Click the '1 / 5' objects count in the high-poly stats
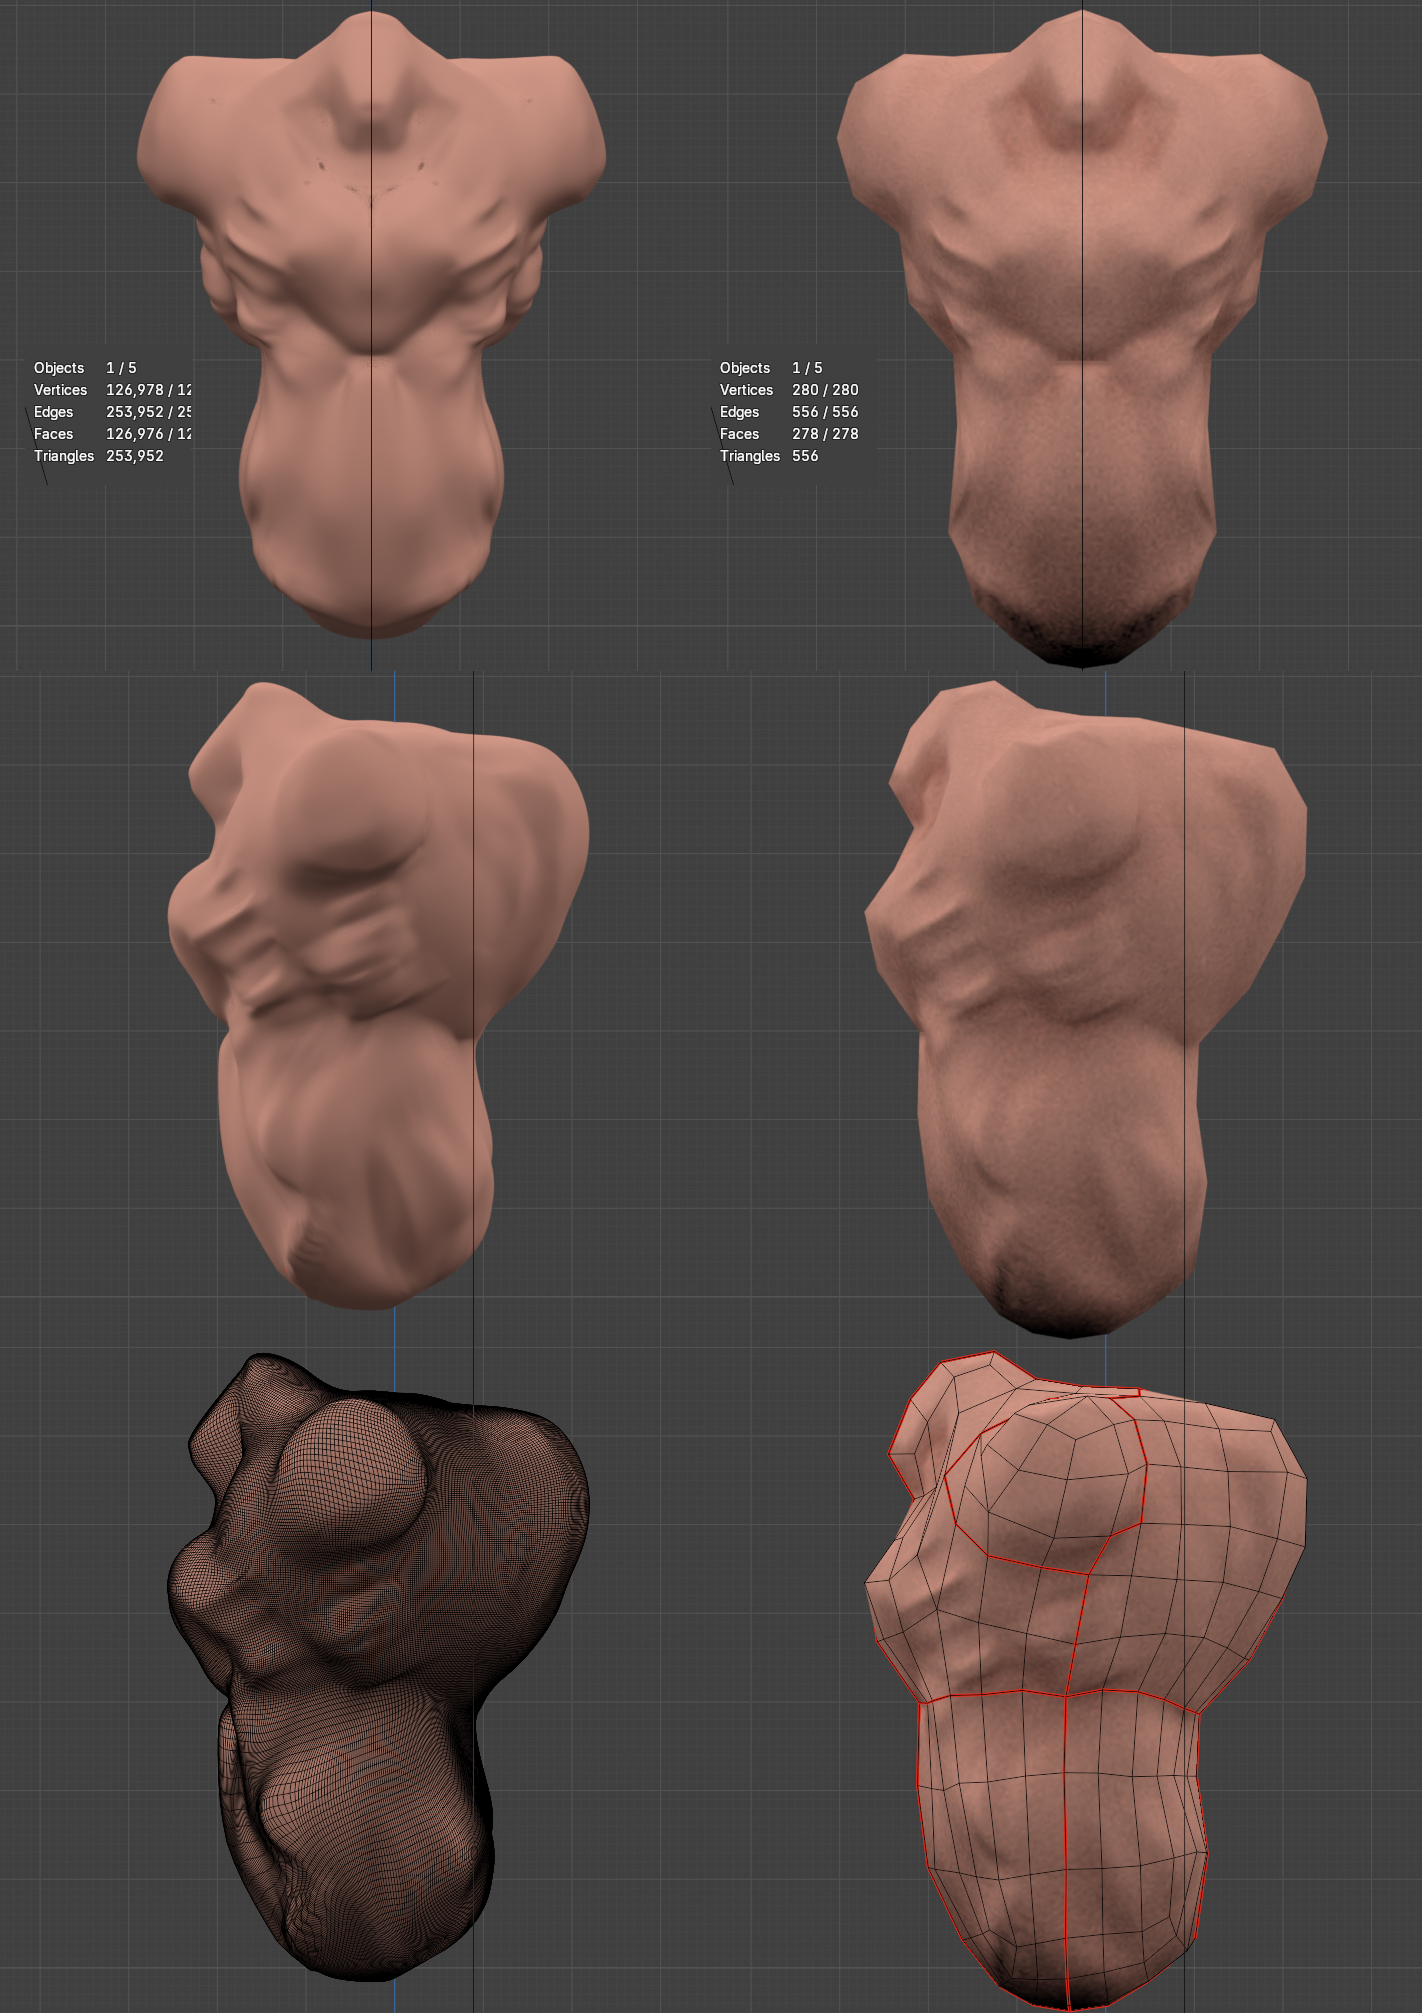Viewport: 1422px width, 2013px height. [x=121, y=368]
